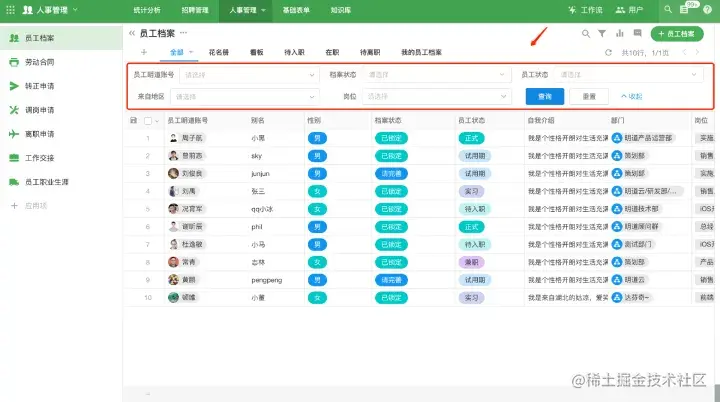Open 来自地区 filter dropdown

(x=244, y=96)
